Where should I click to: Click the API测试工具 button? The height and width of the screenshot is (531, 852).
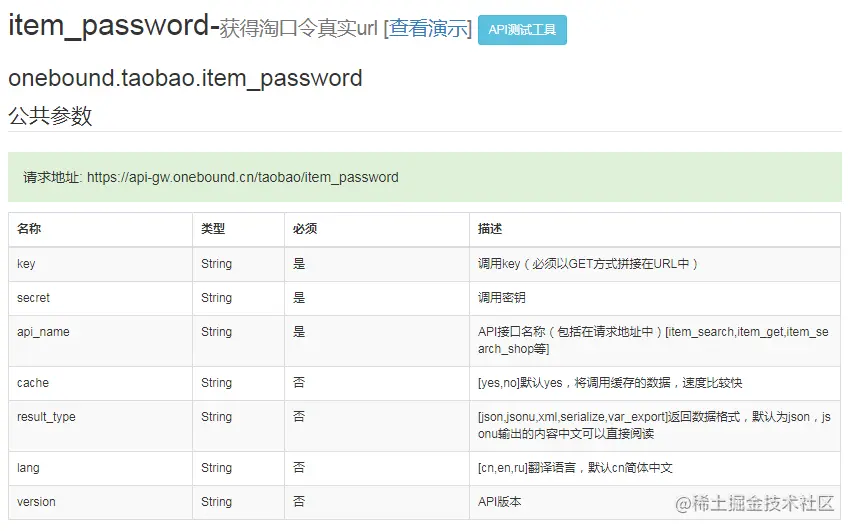click(x=522, y=30)
